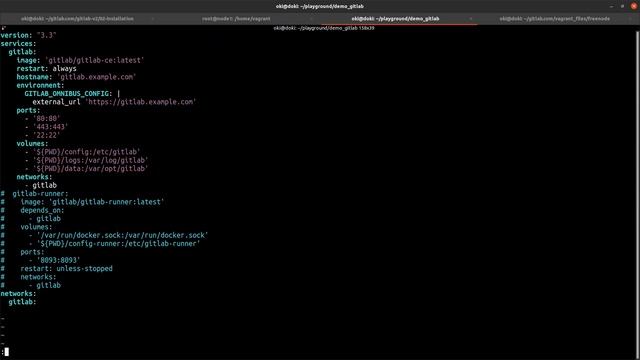Switch to the gitlab-v2/02-installation terminal tab
Screen dimensions: 640x360
(78, 19)
